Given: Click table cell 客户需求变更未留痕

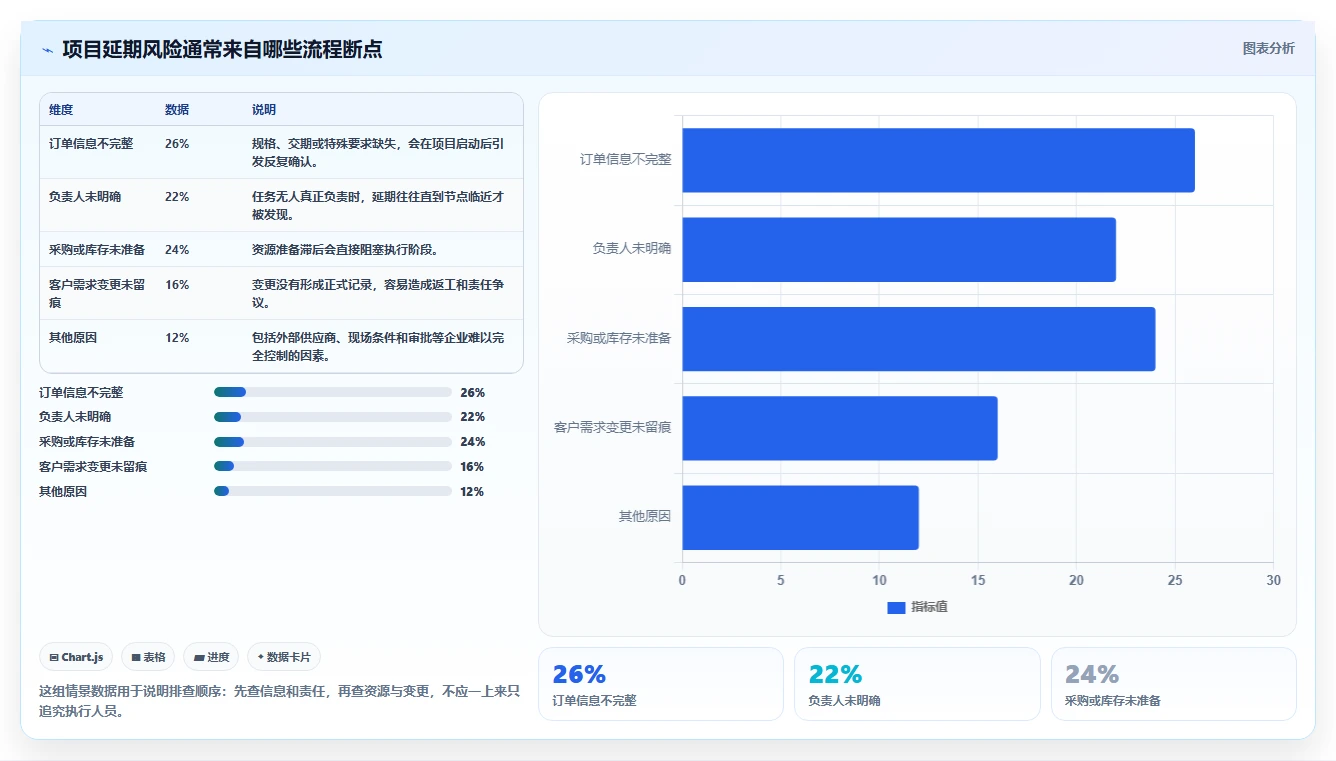Looking at the screenshot, I should [x=97, y=293].
